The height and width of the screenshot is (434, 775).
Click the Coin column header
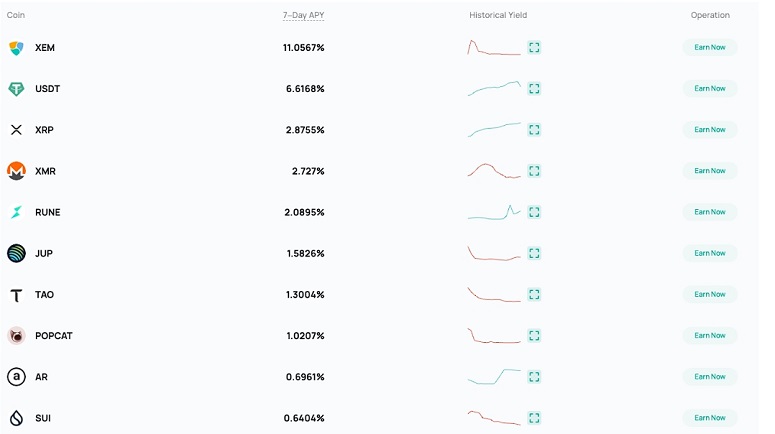[16, 15]
